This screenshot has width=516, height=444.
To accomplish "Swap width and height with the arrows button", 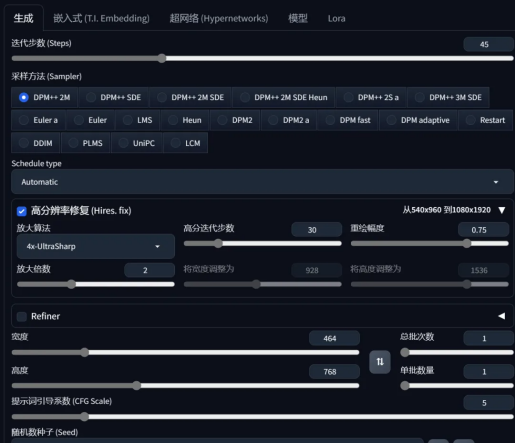I will click(380, 362).
